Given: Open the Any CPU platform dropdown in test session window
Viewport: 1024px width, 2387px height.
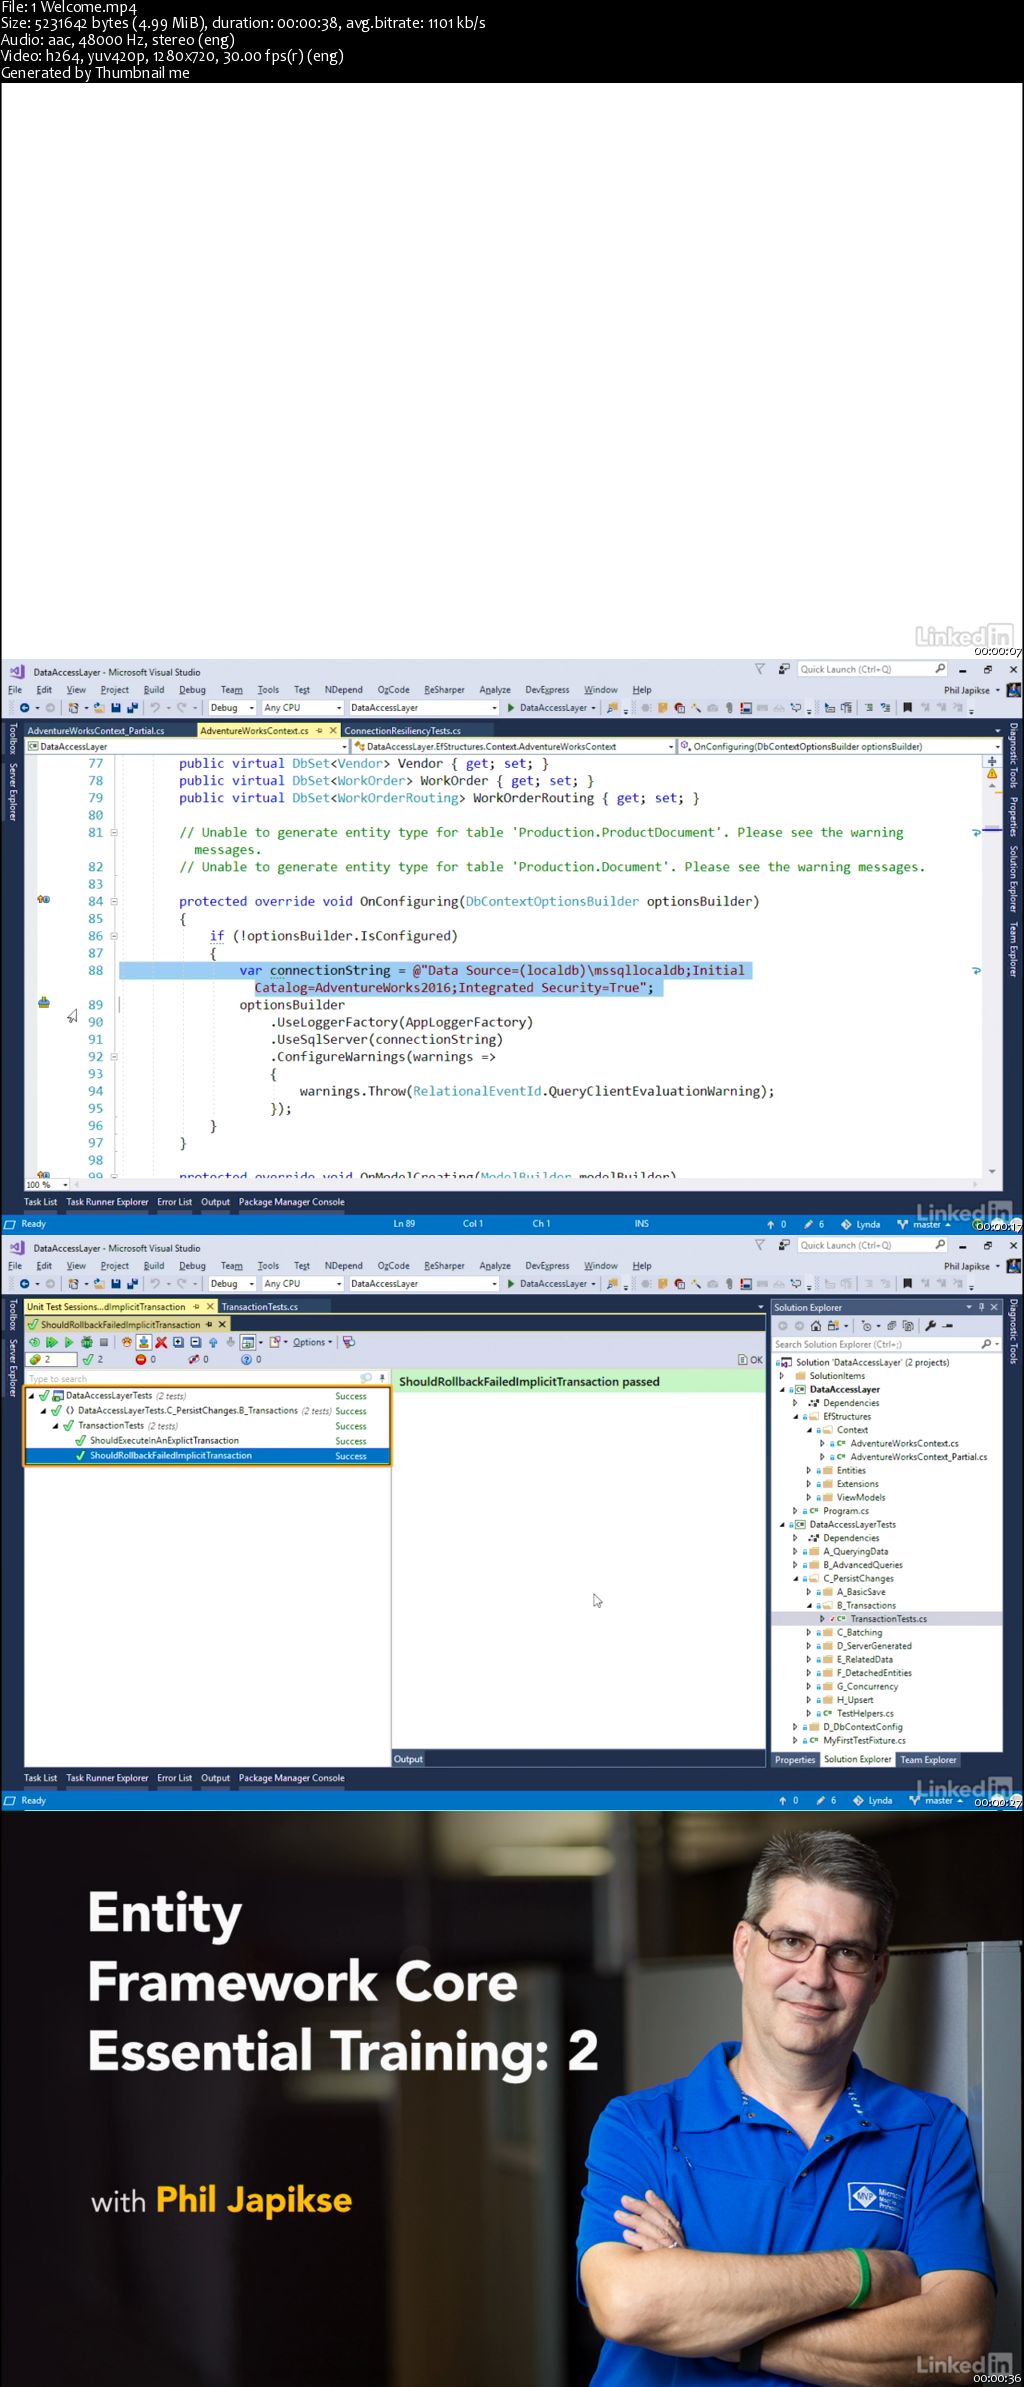Looking at the screenshot, I should (302, 1283).
